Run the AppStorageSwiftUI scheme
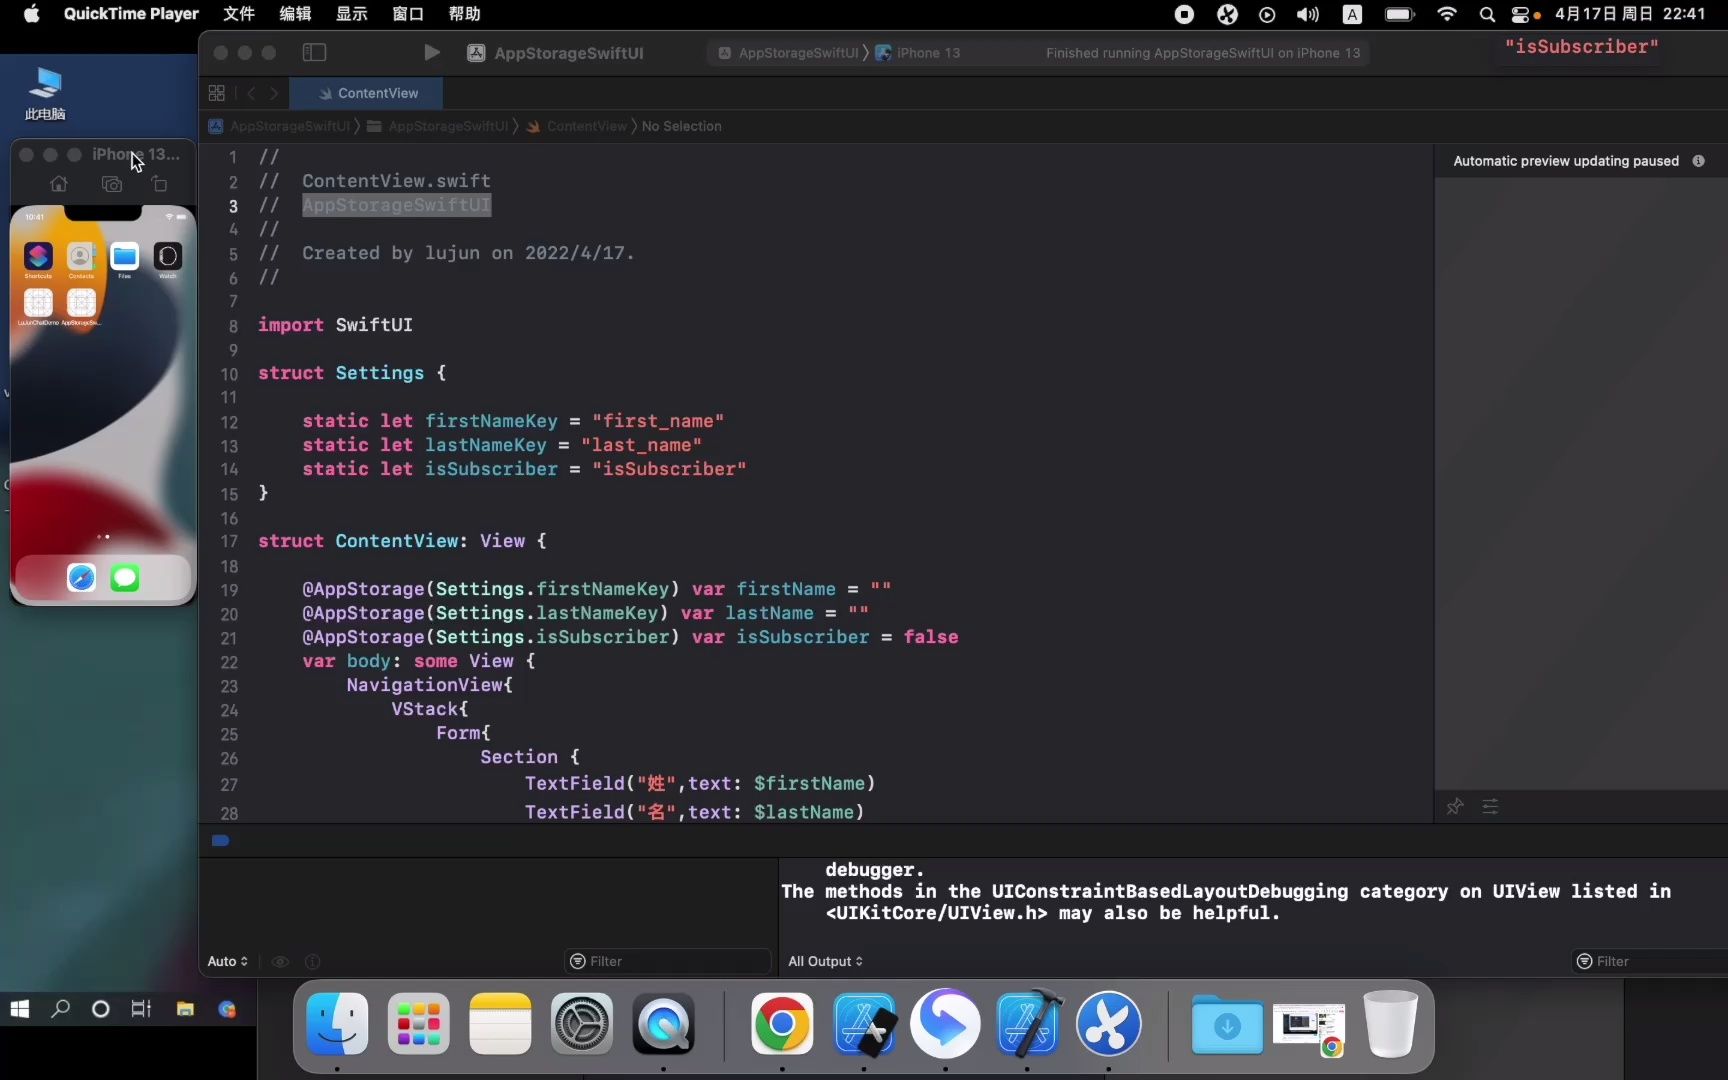1728x1080 pixels. click(431, 52)
